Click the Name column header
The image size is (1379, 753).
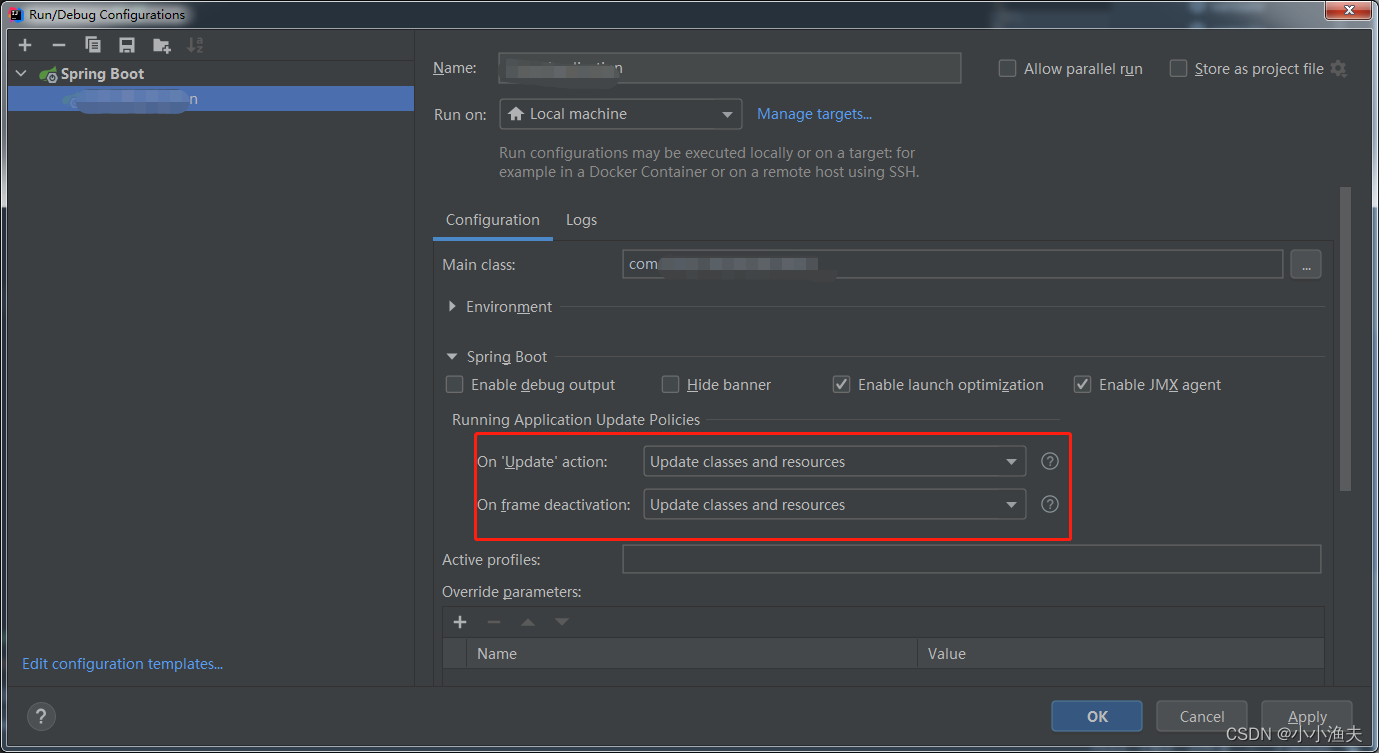point(692,654)
